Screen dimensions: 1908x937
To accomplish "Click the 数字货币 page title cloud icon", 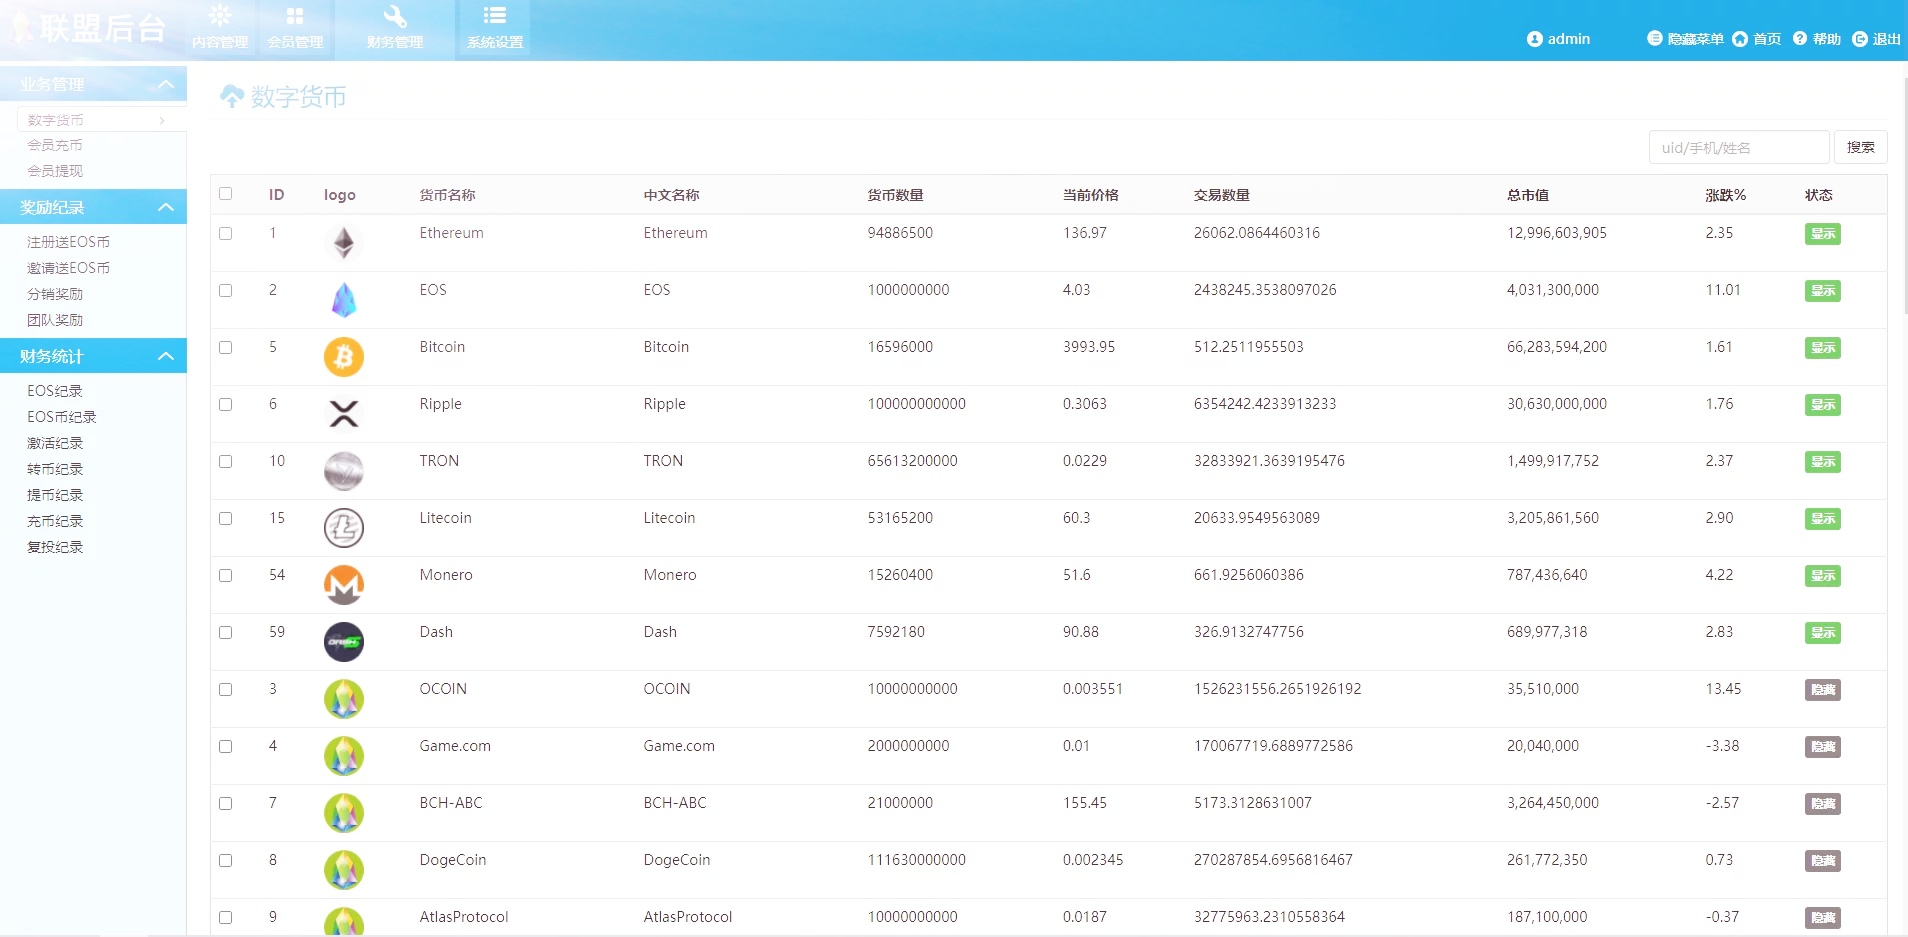I will [232, 96].
